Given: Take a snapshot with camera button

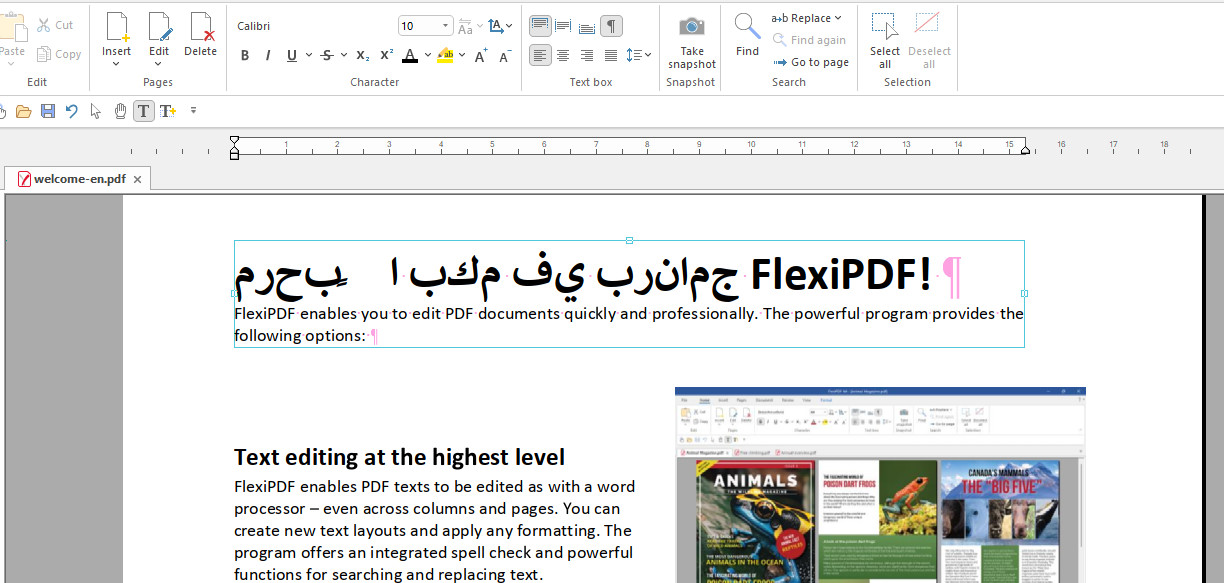Looking at the screenshot, I should (x=692, y=41).
